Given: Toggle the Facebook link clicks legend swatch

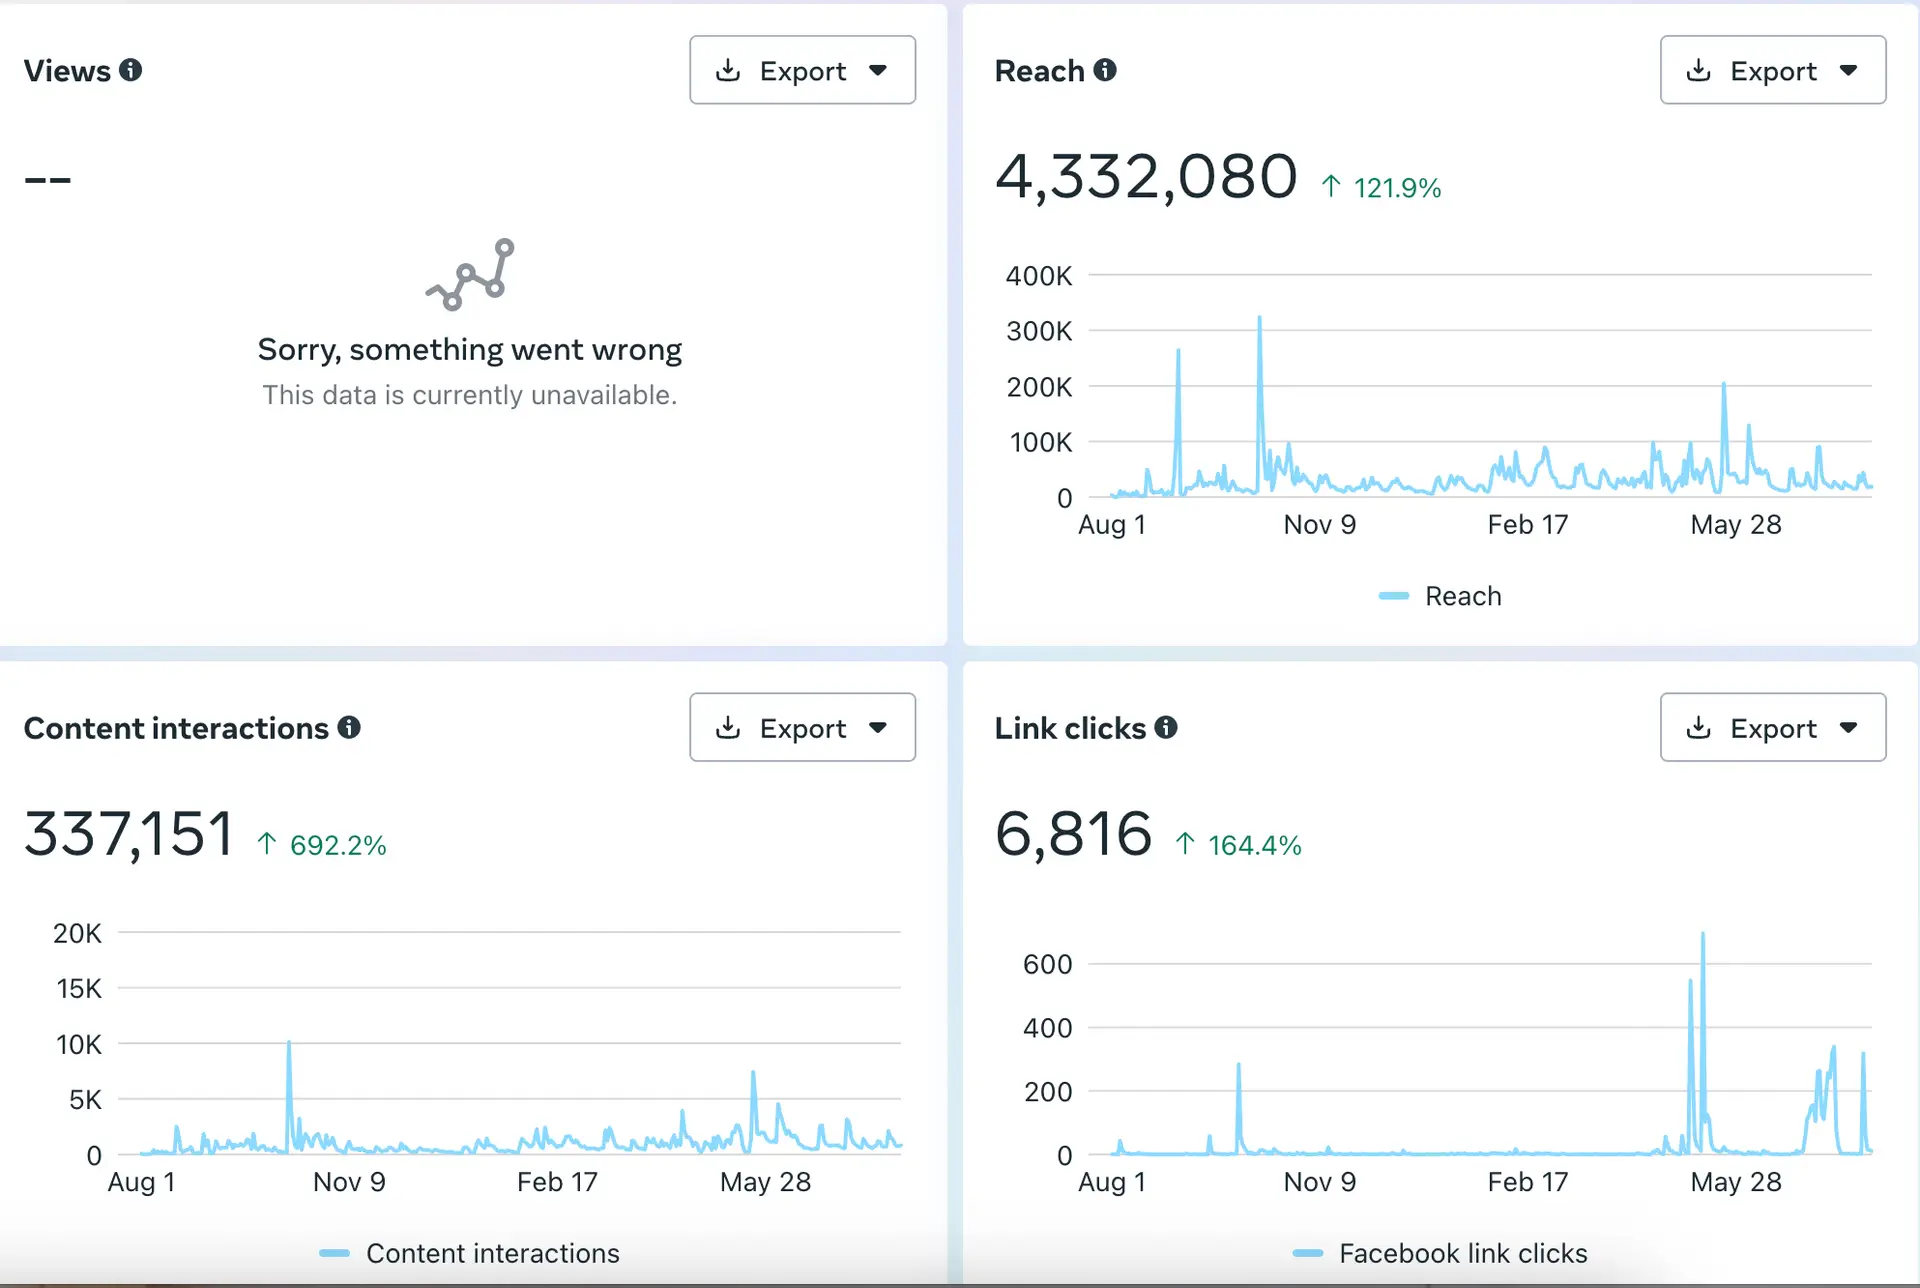Looking at the screenshot, I should [1308, 1253].
